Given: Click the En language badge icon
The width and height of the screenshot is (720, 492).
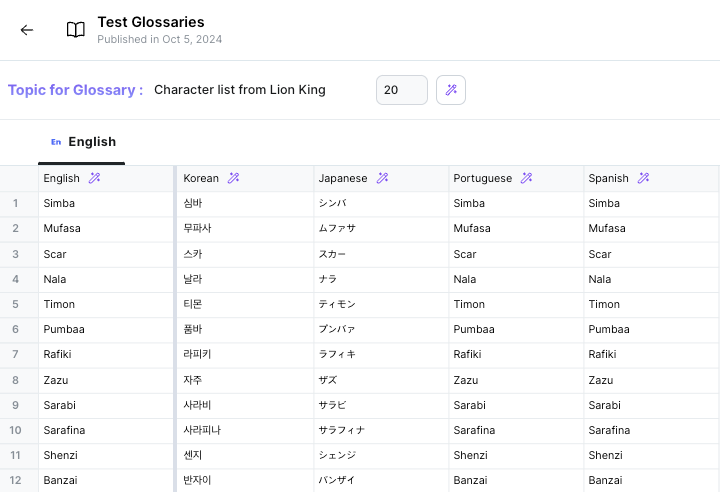Looking at the screenshot, I should (56, 142).
